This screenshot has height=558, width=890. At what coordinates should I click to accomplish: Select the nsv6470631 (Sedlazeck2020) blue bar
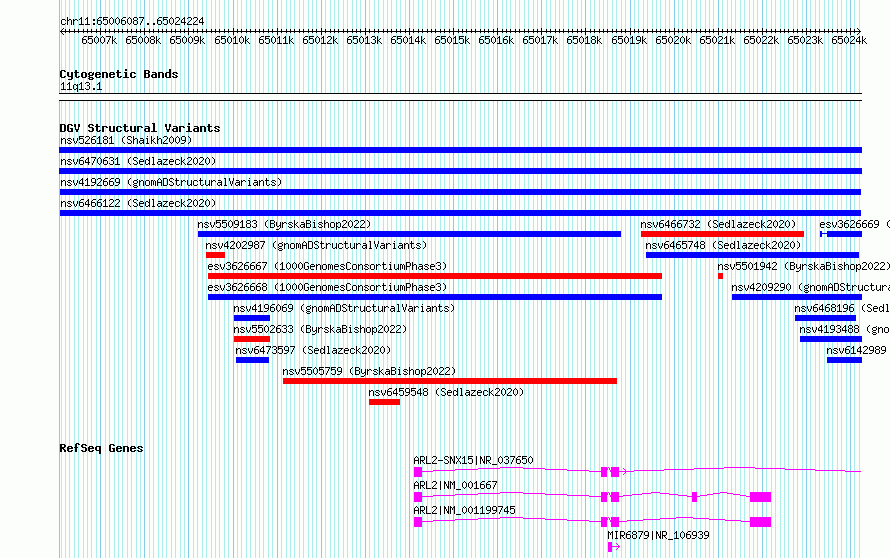(x=460, y=171)
